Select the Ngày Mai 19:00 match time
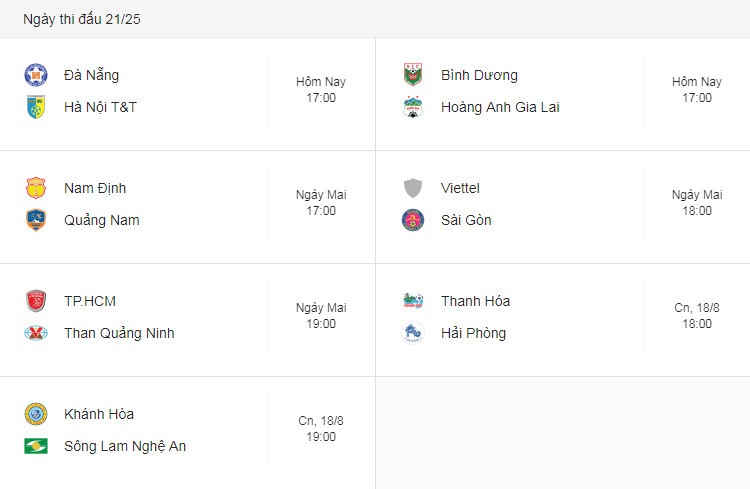The width and height of the screenshot is (750, 489). pos(321,315)
